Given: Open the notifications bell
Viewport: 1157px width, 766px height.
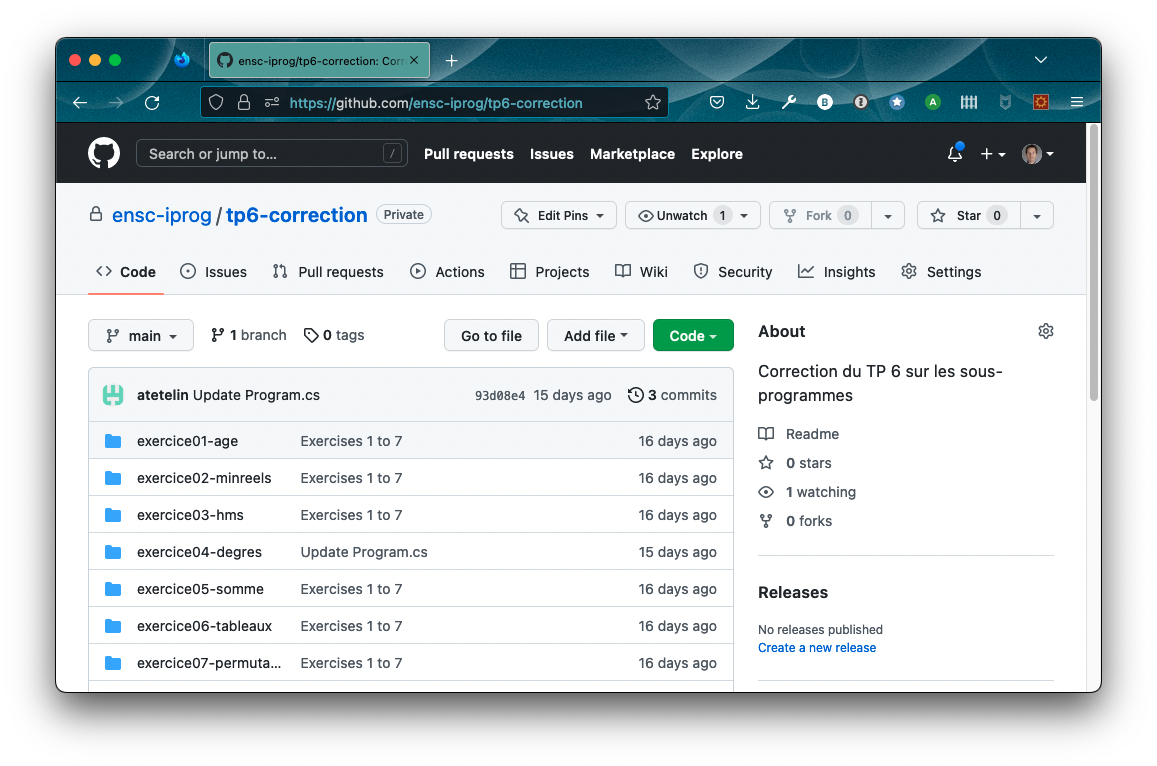Looking at the screenshot, I should pos(955,153).
